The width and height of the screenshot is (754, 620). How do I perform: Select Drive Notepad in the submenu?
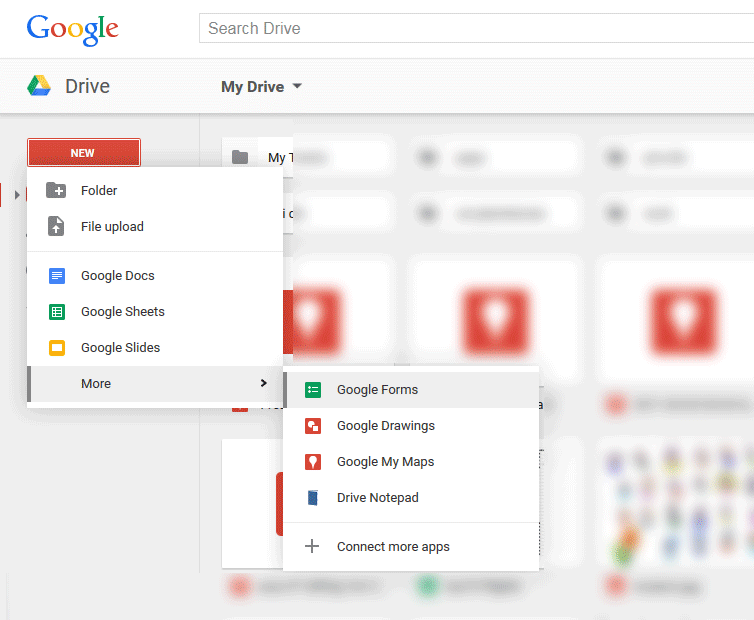tap(411, 497)
